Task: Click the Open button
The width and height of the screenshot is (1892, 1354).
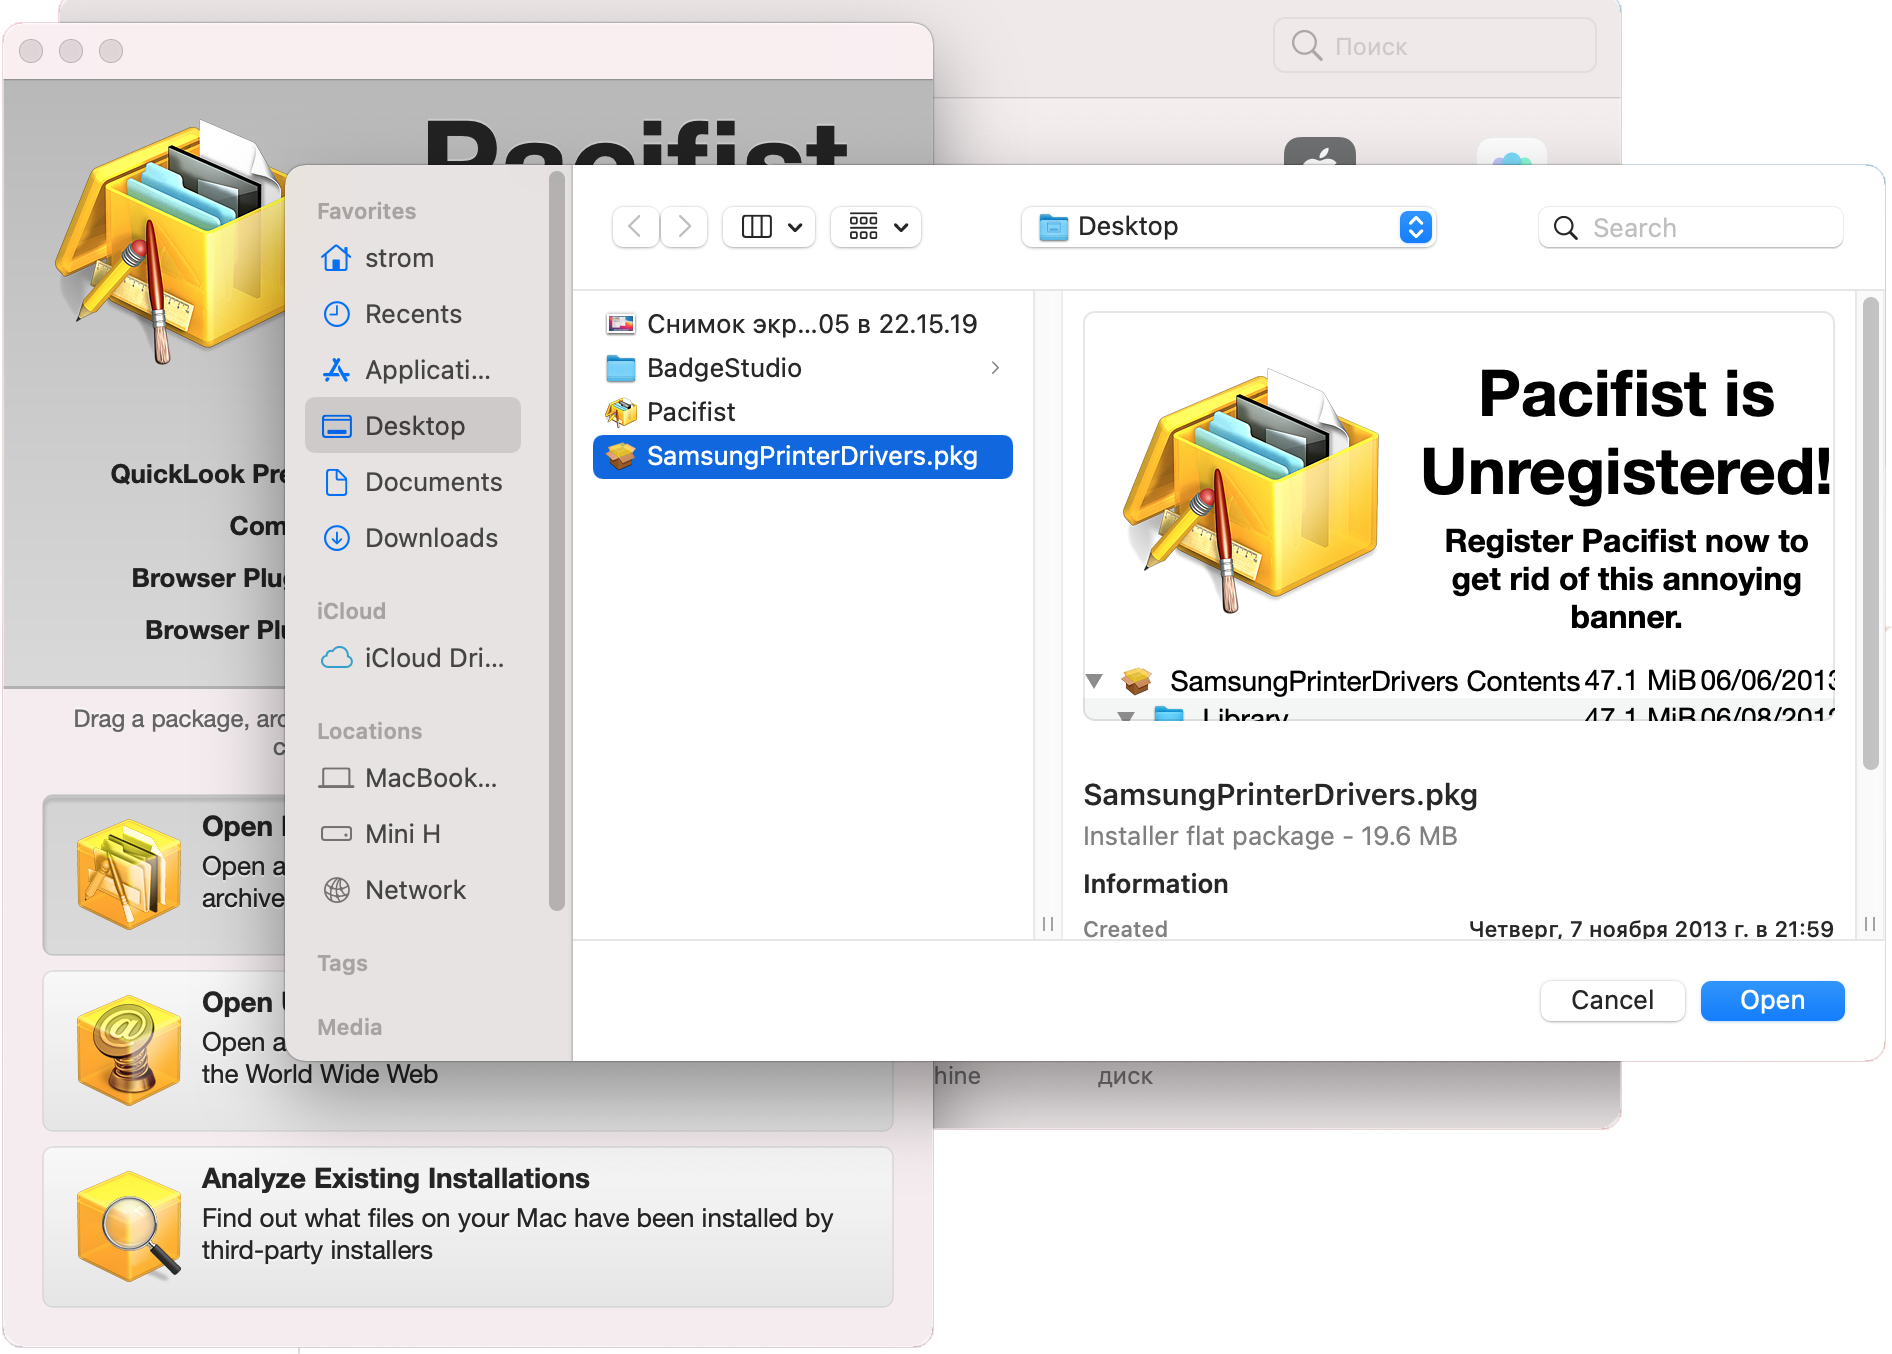Action: tap(1773, 1000)
